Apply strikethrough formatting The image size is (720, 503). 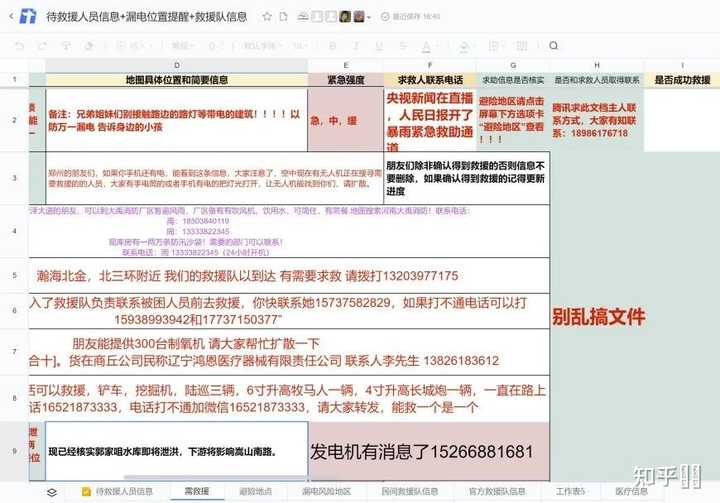(x=403, y=45)
